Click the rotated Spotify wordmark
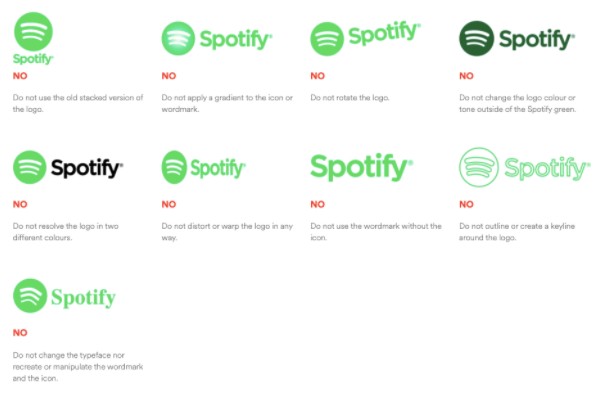606x395 pixels. (384, 33)
